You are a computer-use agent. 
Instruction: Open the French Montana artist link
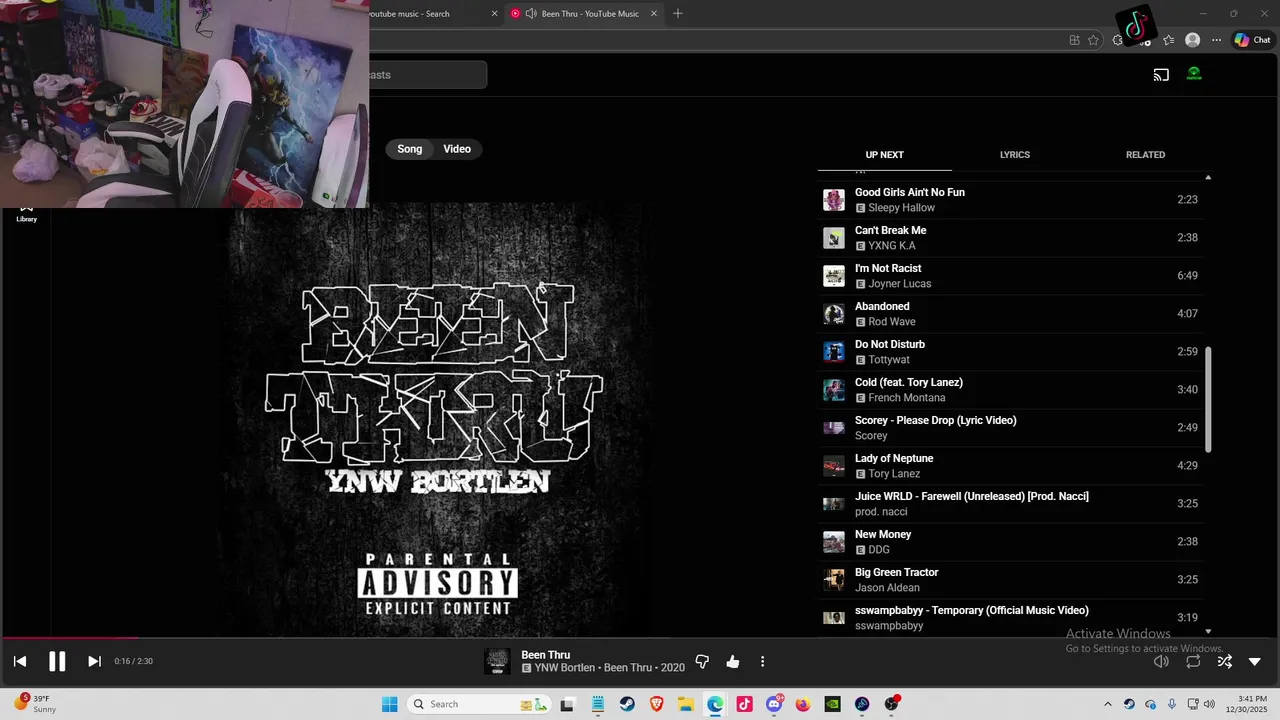coord(906,398)
